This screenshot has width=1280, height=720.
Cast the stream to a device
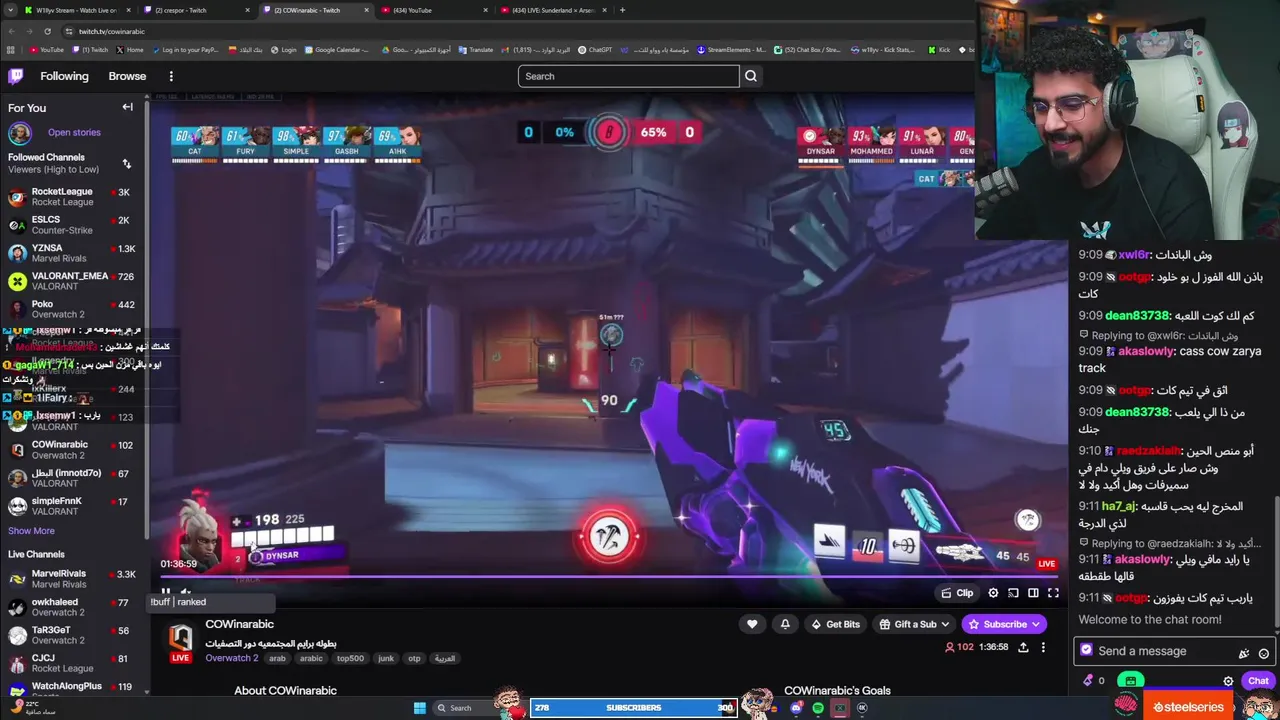(x=1013, y=593)
